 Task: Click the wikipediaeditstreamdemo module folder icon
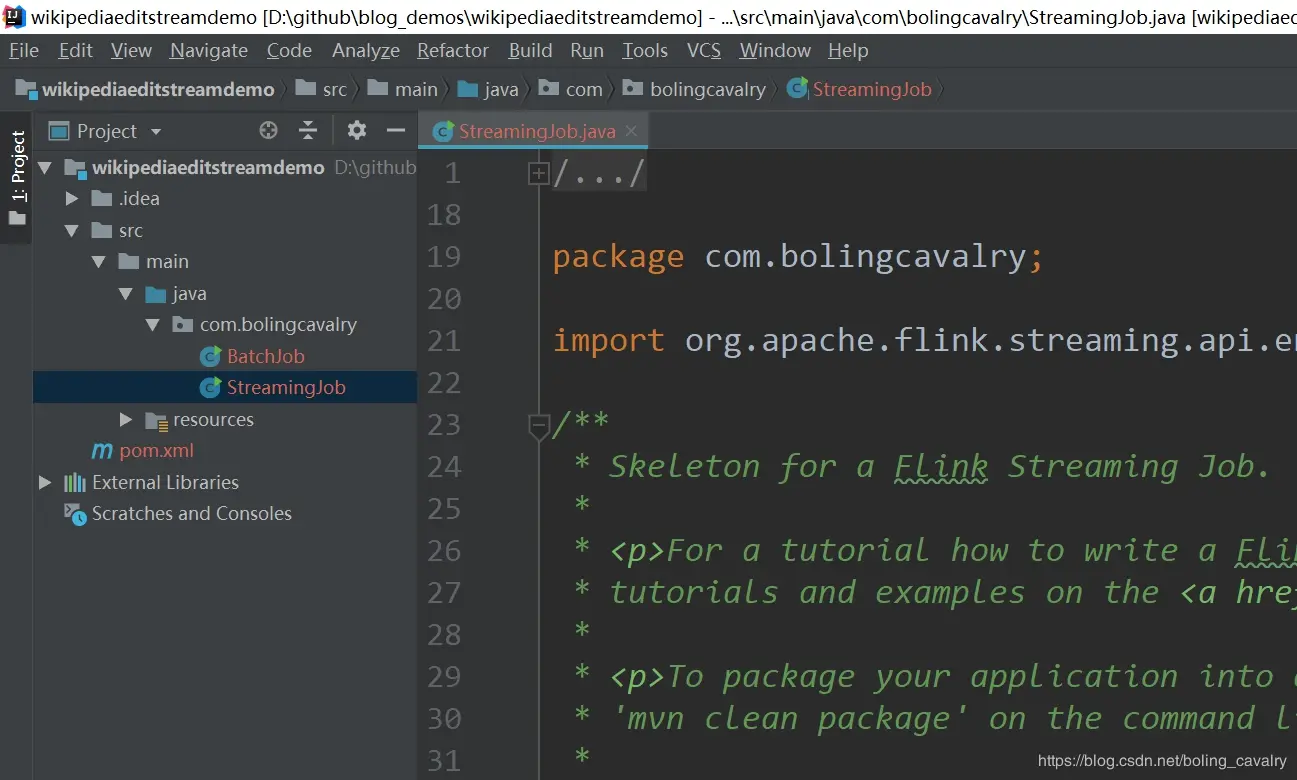pos(75,168)
